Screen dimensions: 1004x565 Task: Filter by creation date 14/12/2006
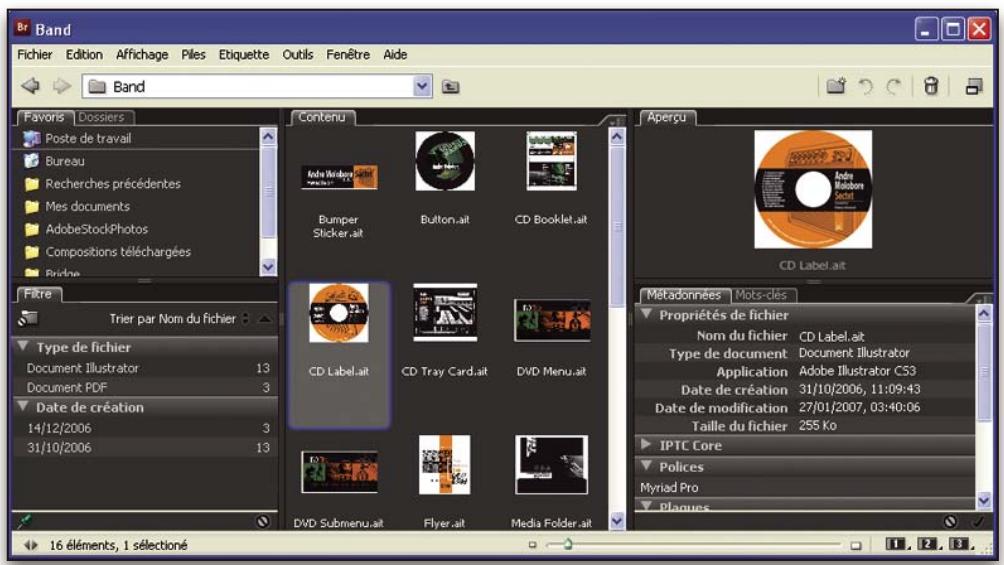145,428
